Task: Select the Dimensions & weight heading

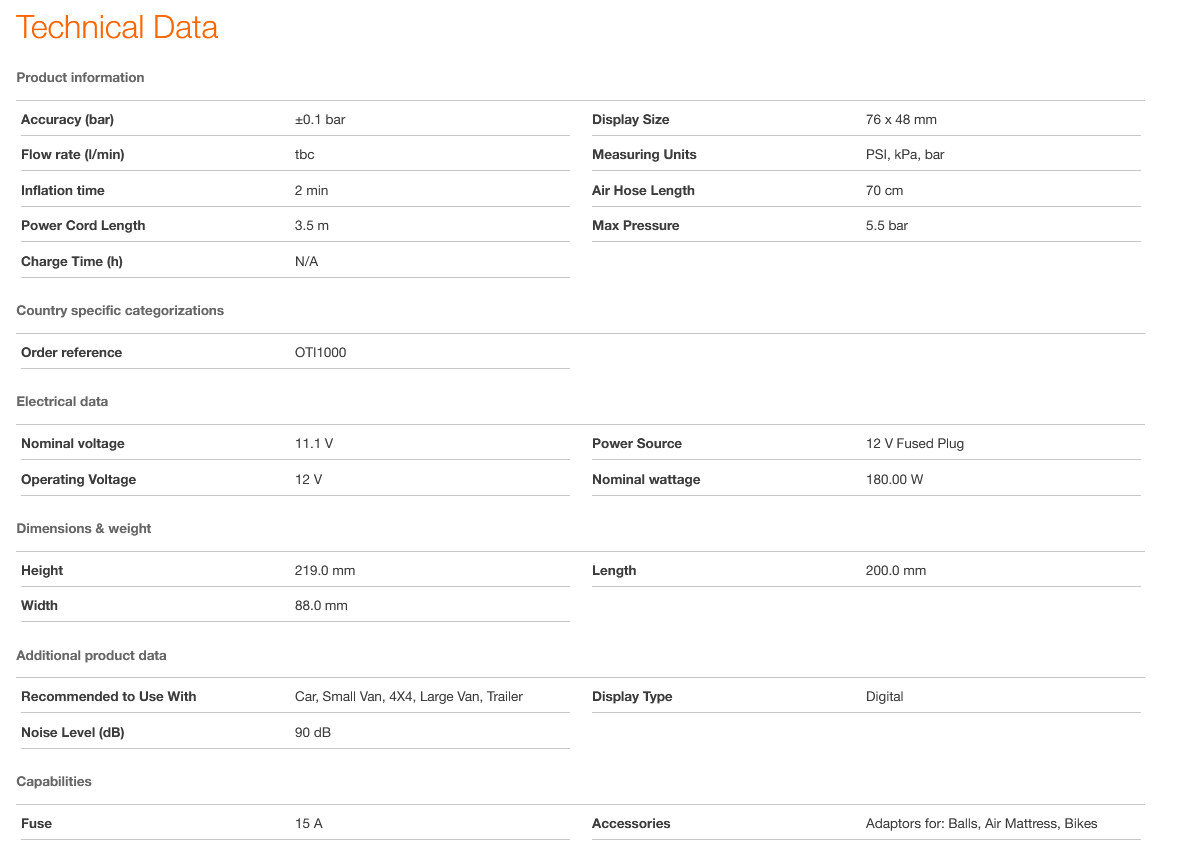Action: pyautogui.click(x=84, y=528)
